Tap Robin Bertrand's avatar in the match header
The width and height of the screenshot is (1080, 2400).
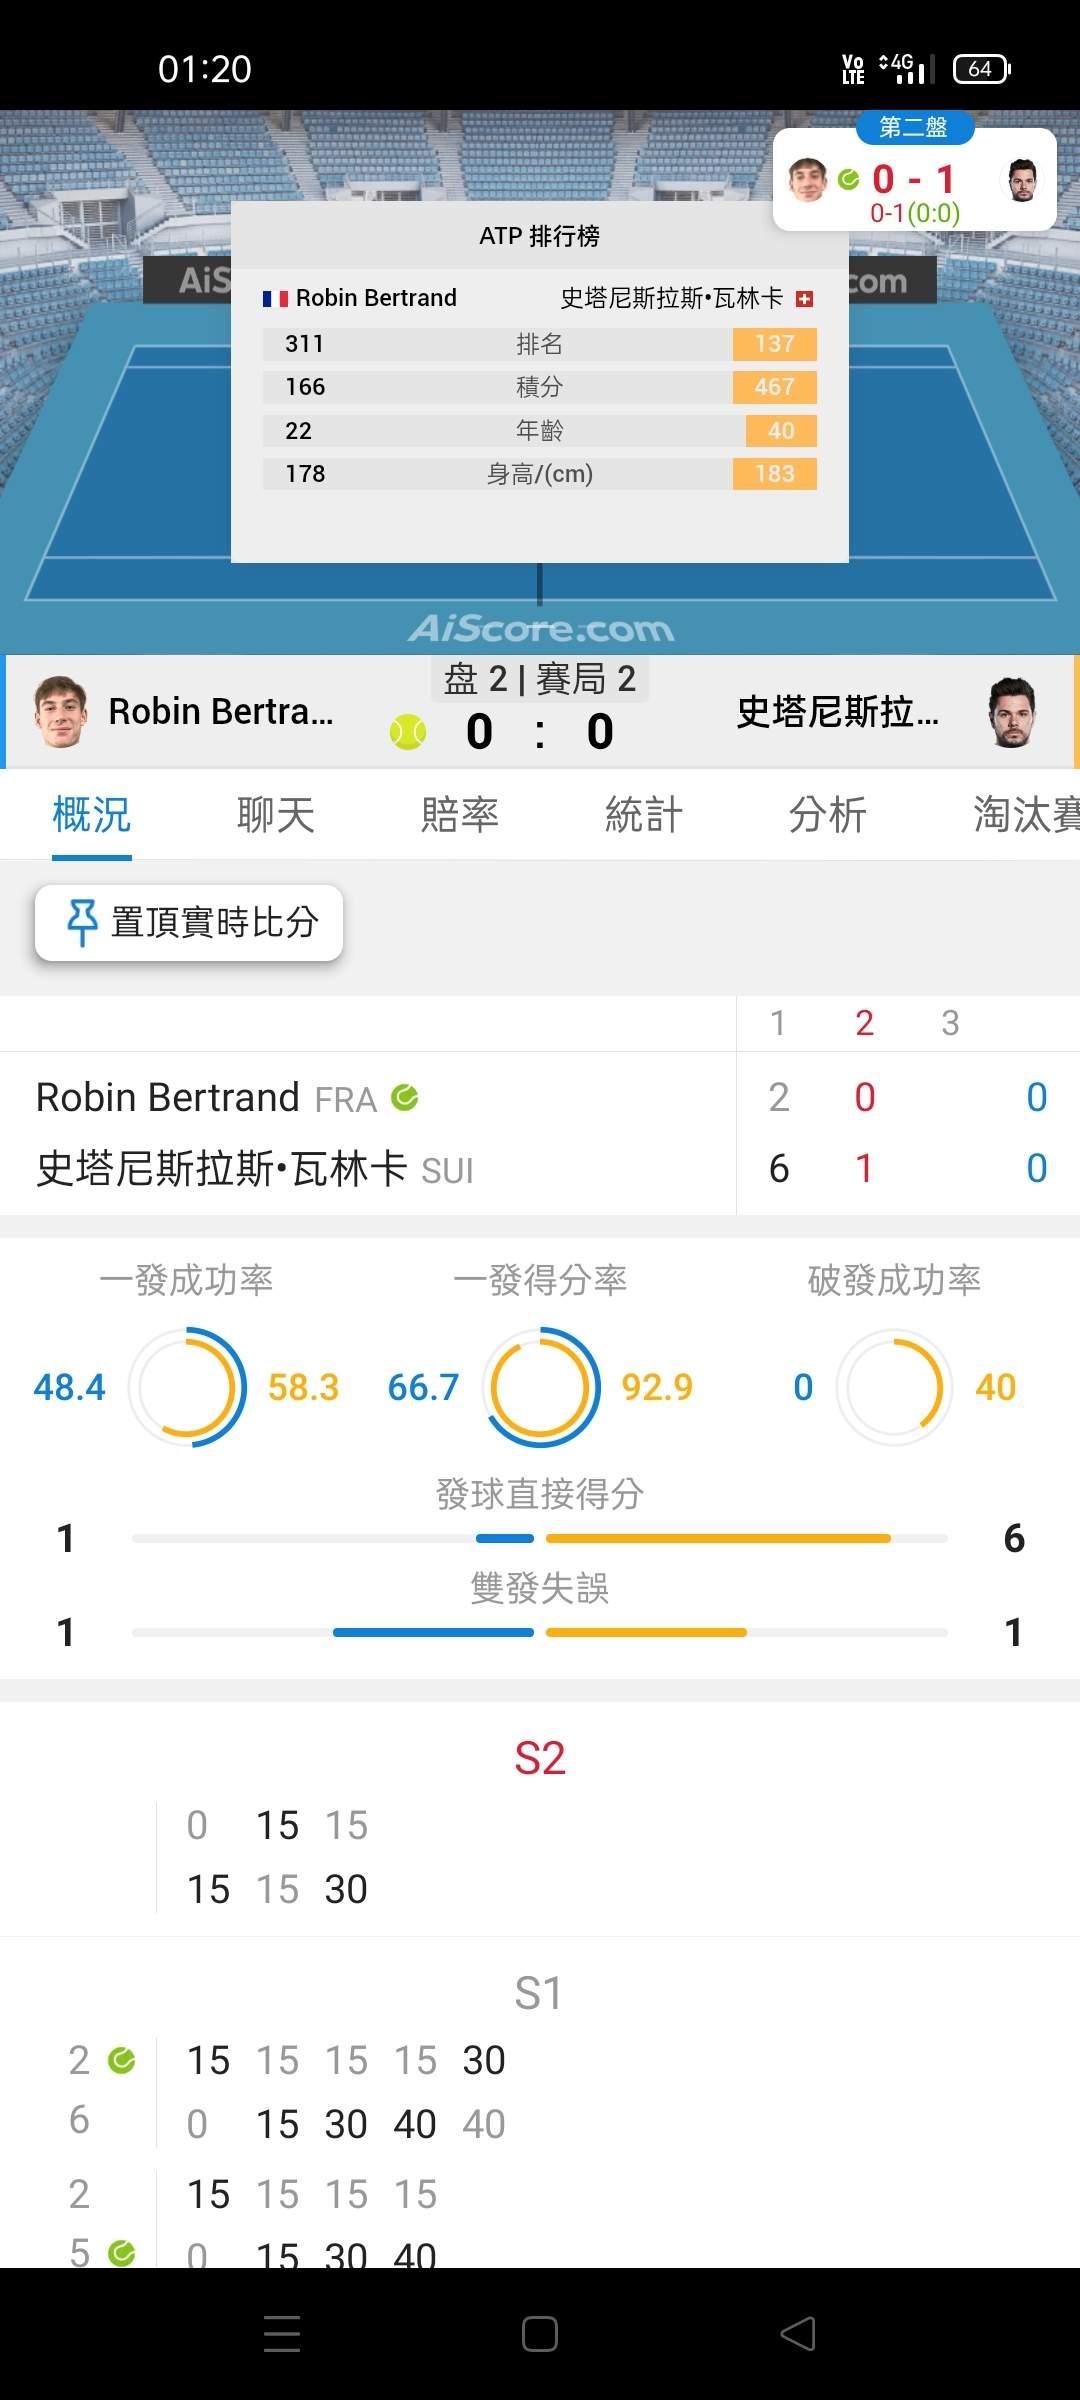(60, 712)
